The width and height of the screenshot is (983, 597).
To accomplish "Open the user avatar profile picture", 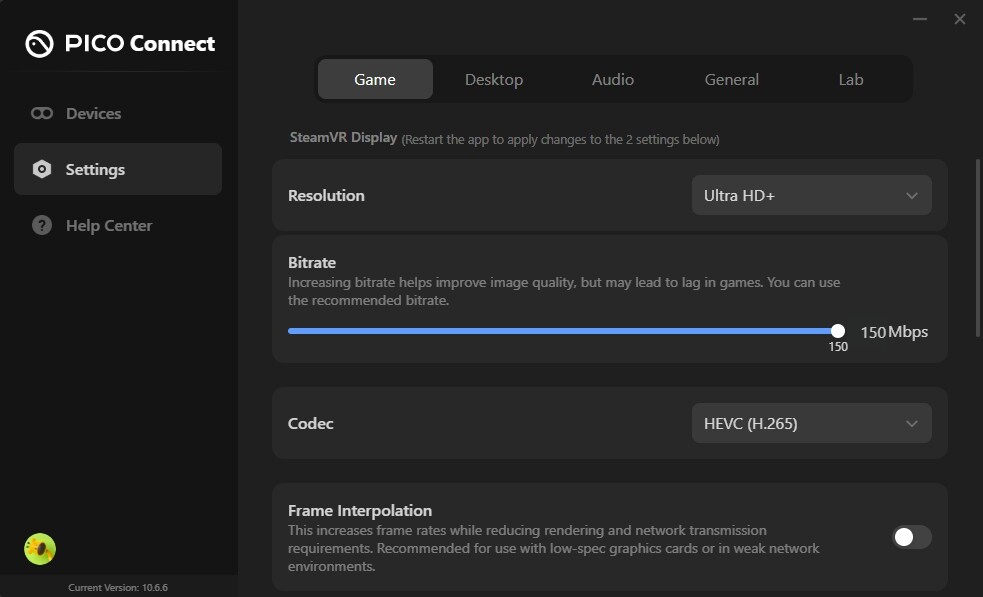I will 40,549.
